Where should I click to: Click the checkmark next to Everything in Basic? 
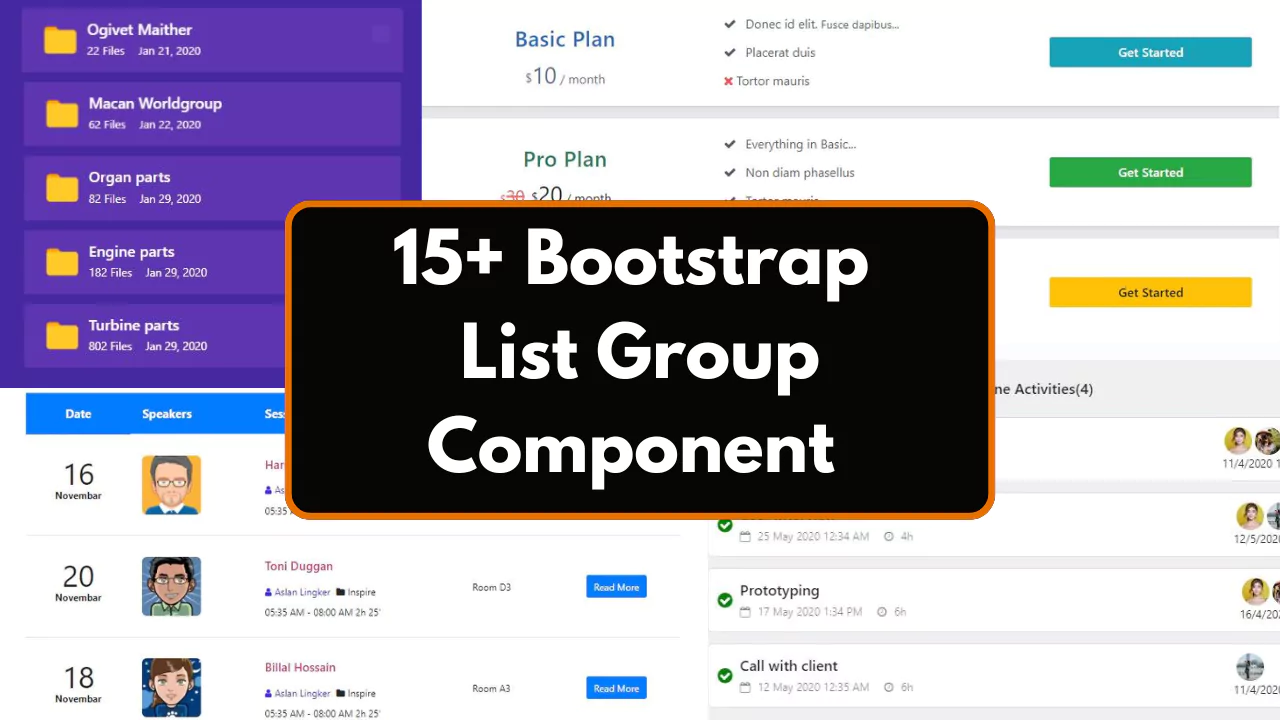coord(730,144)
